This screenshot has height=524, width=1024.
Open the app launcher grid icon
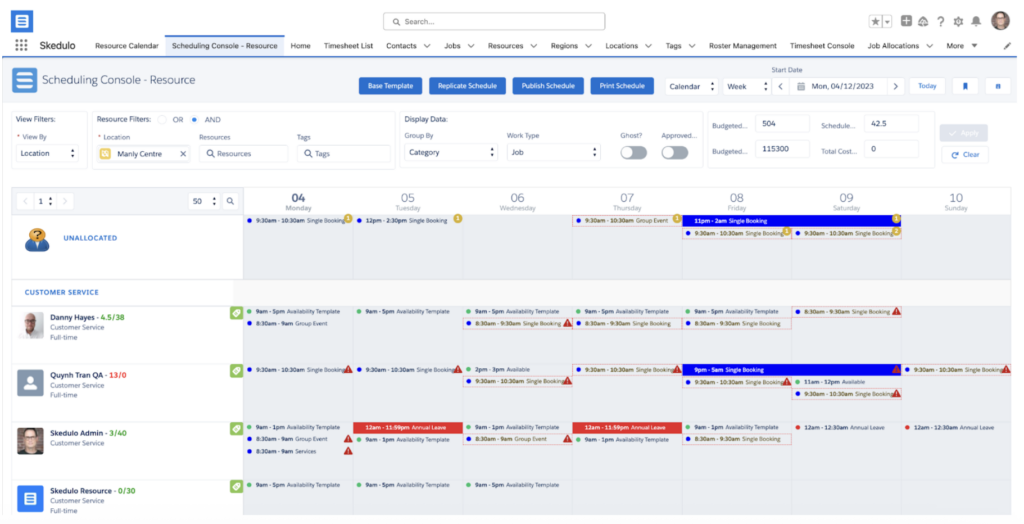22,45
